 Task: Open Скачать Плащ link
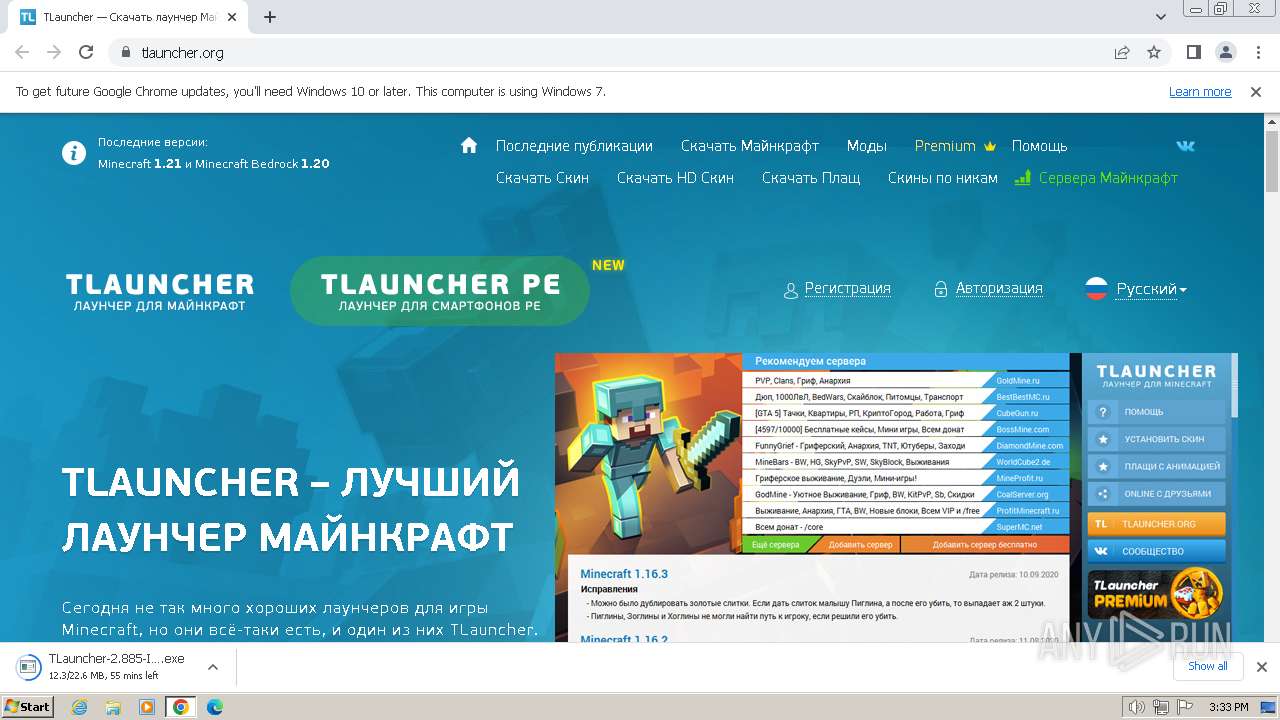pos(811,178)
